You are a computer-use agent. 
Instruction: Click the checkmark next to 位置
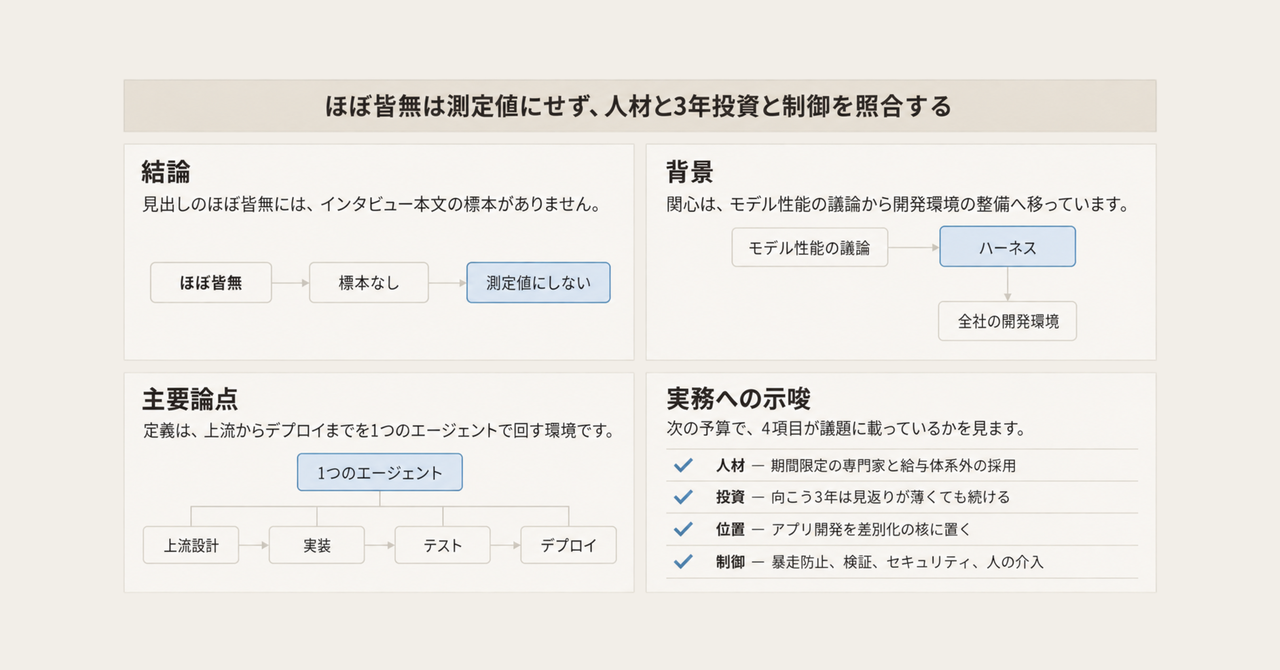point(684,529)
